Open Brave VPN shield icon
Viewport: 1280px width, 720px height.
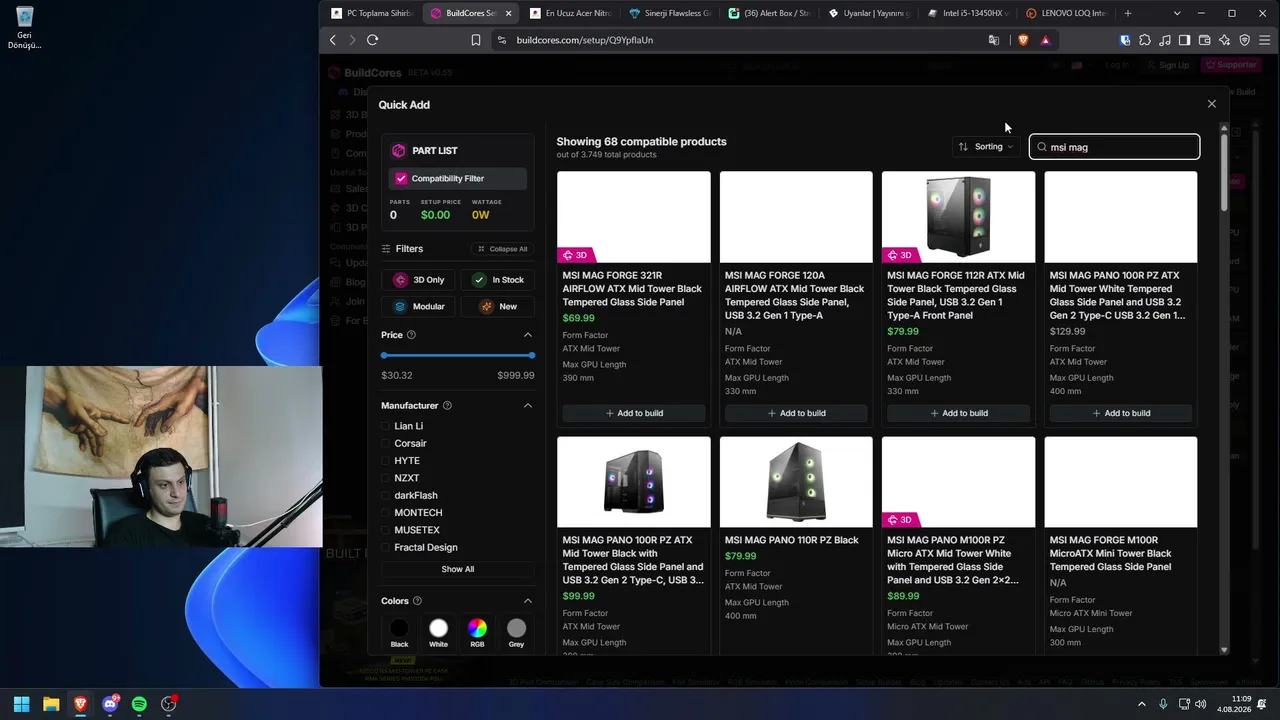point(1245,40)
